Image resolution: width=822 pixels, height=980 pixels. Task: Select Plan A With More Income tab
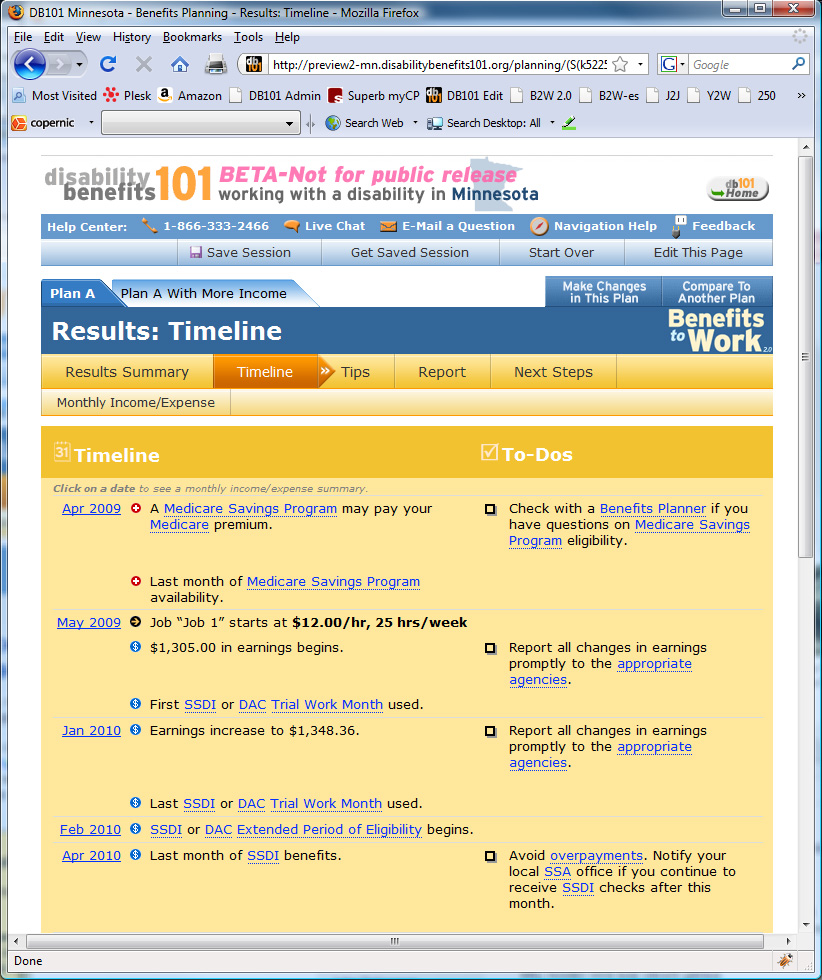click(204, 294)
